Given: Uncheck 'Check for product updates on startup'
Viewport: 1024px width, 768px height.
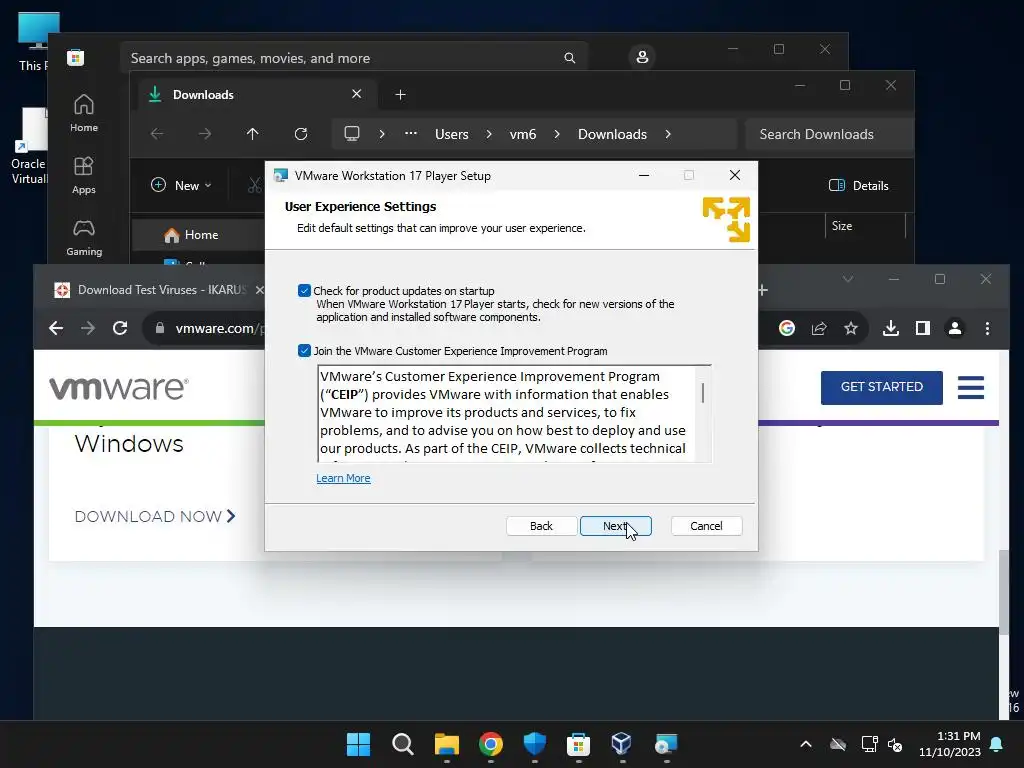Looking at the screenshot, I should (304, 291).
